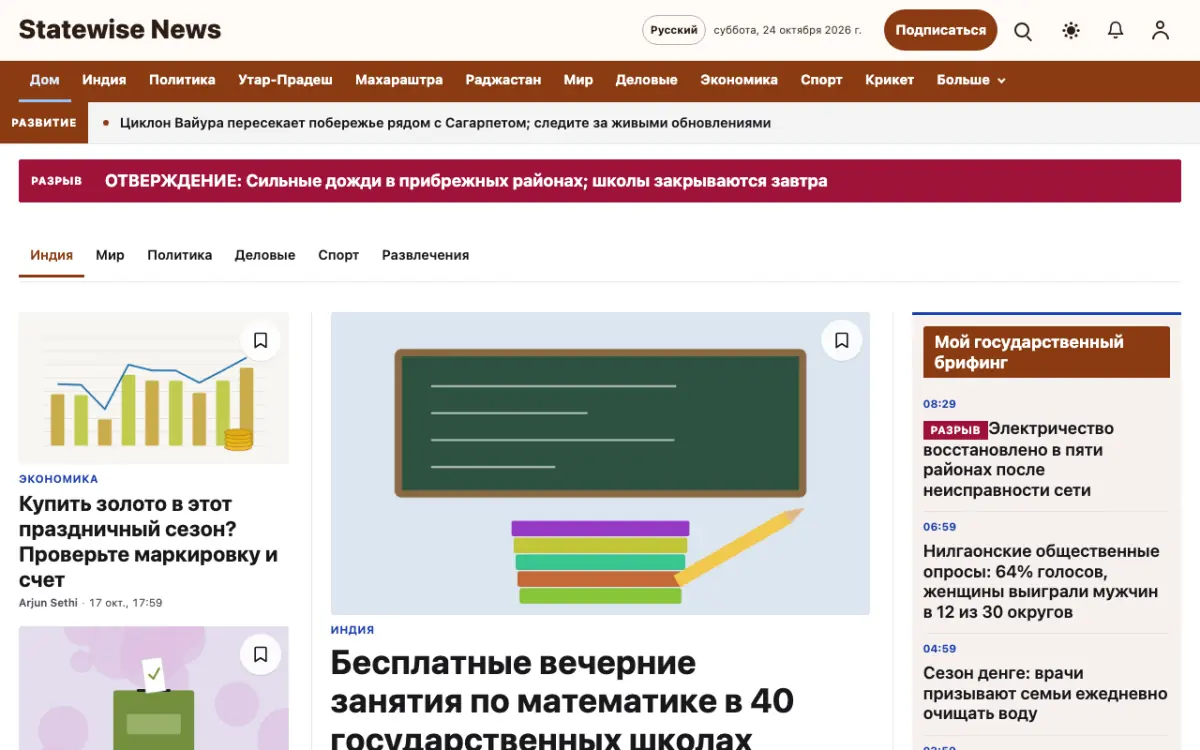The width and height of the screenshot is (1200, 750).
Task: Open bar chart thumbnail of gold article
Action: (x=154, y=388)
